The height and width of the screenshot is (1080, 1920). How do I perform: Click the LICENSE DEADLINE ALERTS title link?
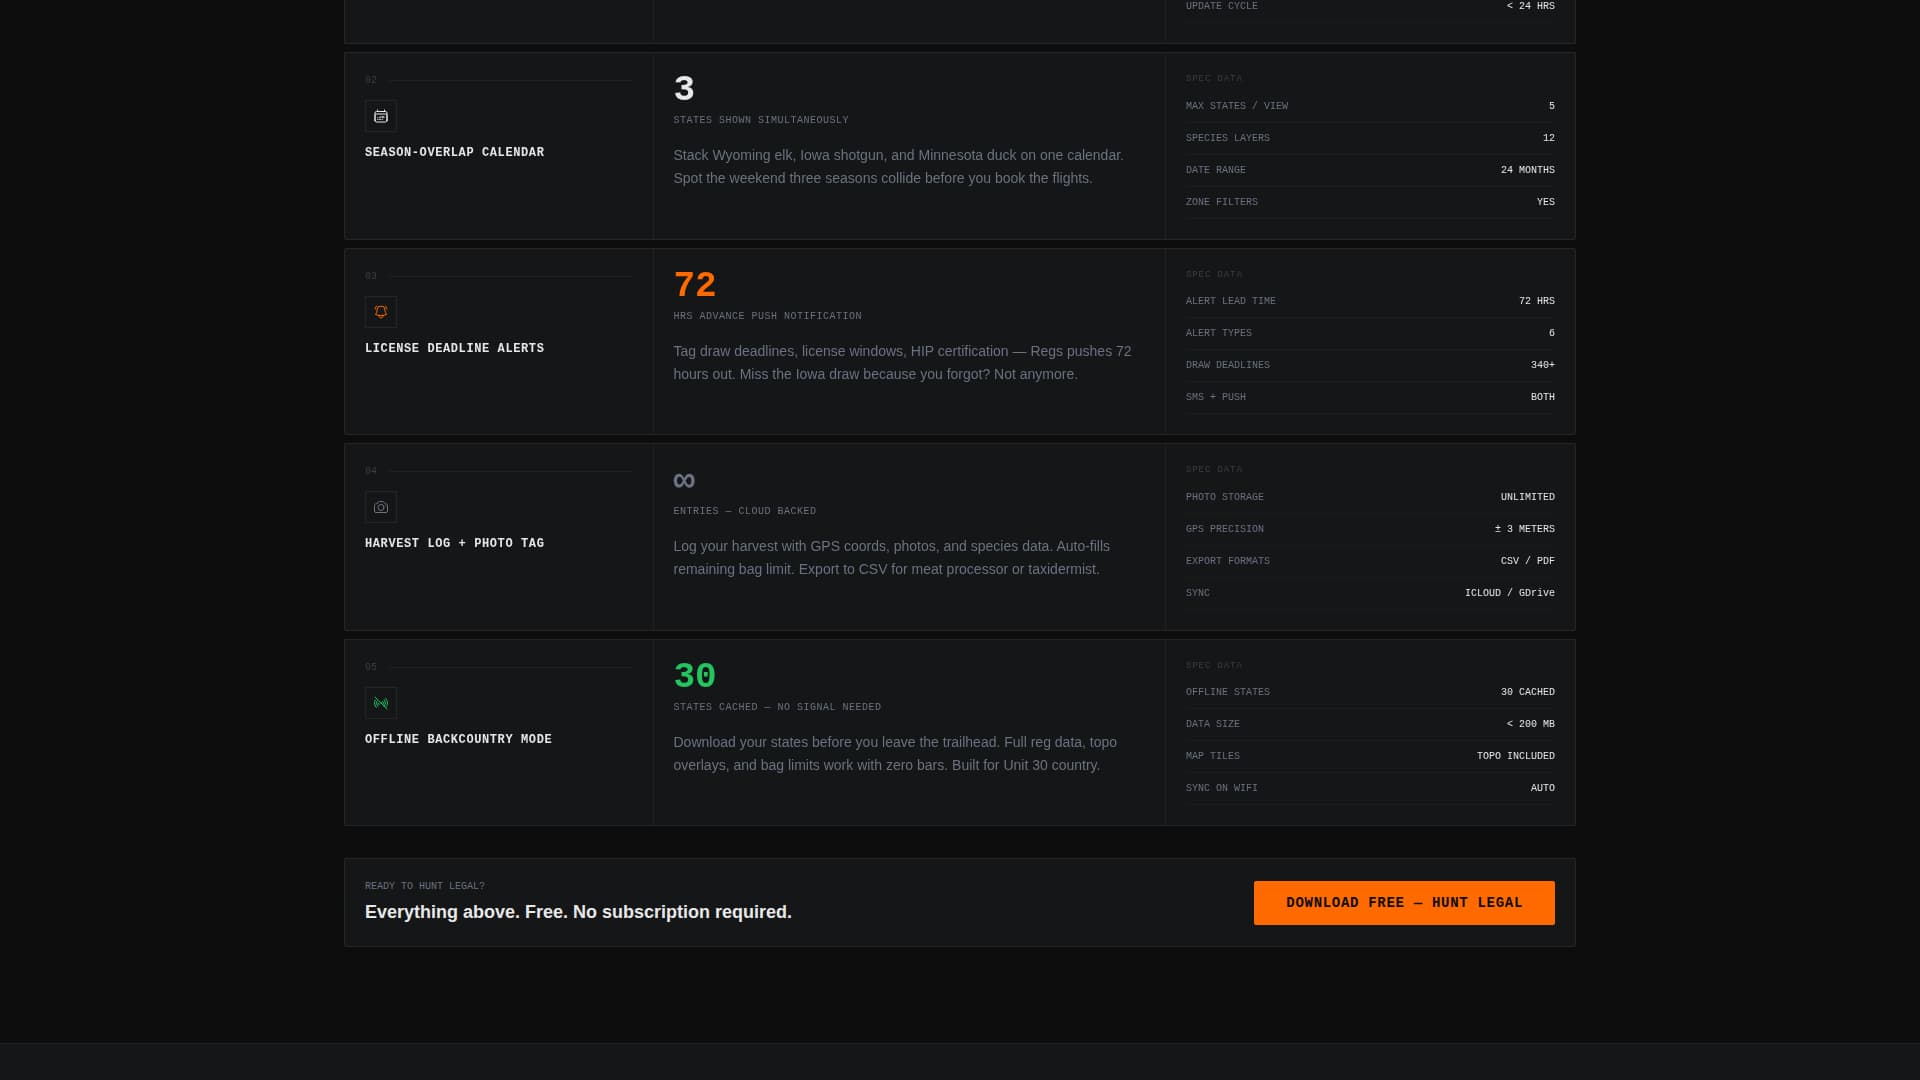pyautogui.click(x=454, y=348)
